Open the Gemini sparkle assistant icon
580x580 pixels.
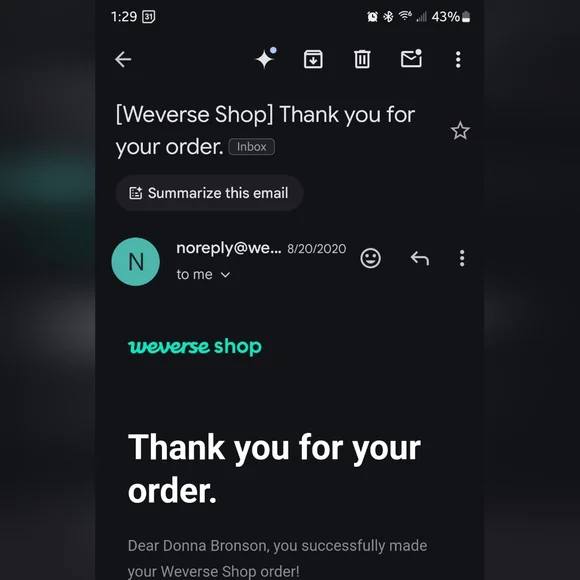pos(266,58)
